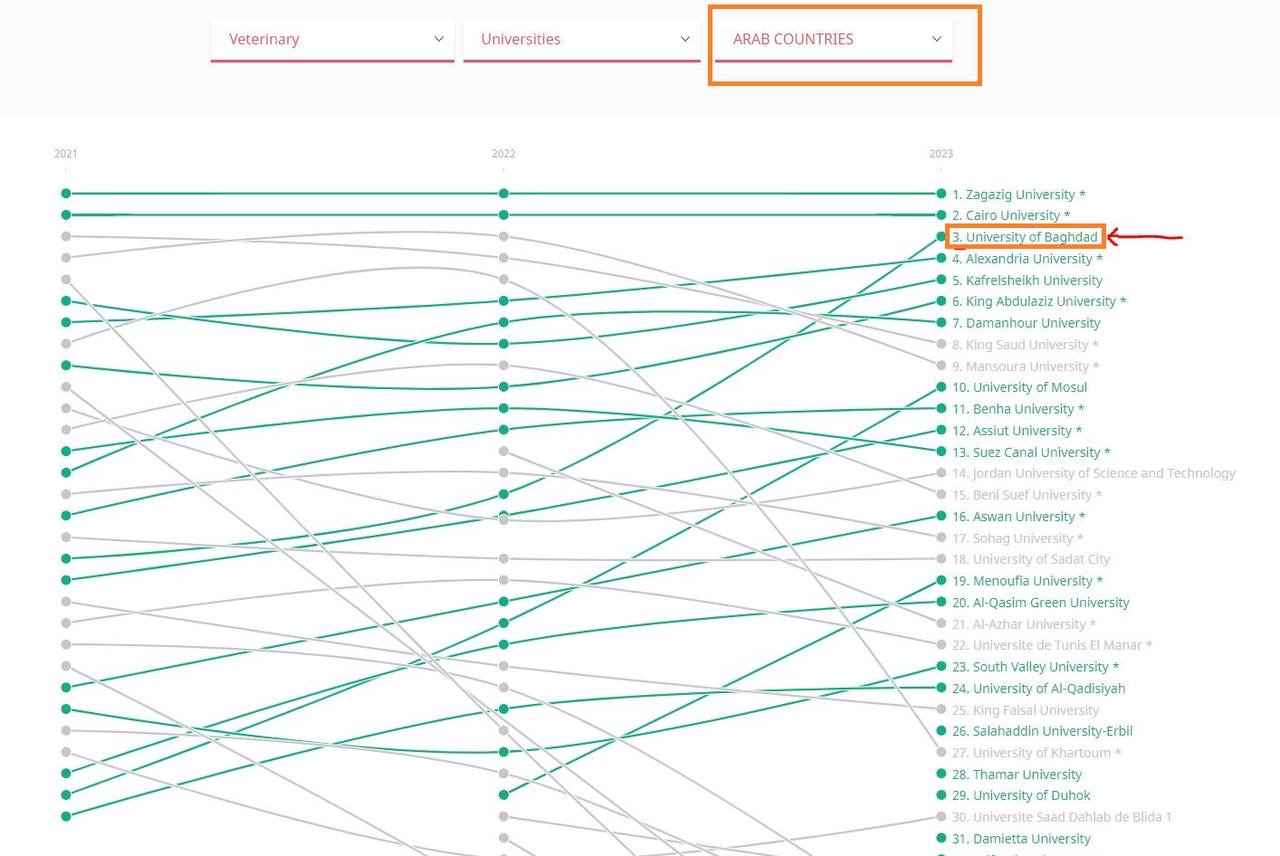Screen dimensions: 1280x856
Task: Click the dot next to Aswan University
Action: tap(941, 516)
